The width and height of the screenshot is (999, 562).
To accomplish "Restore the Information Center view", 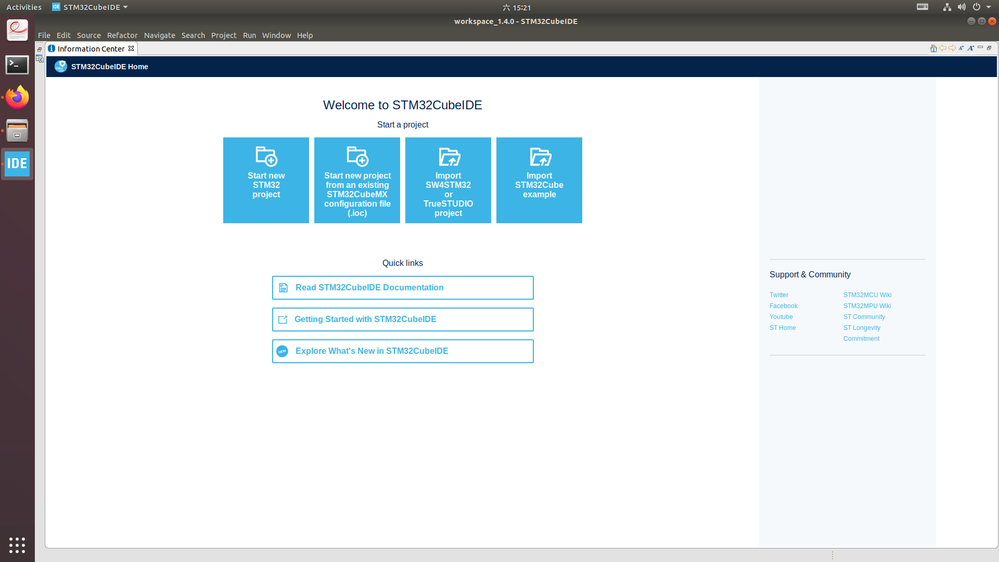I will click(x=989, y=48).
